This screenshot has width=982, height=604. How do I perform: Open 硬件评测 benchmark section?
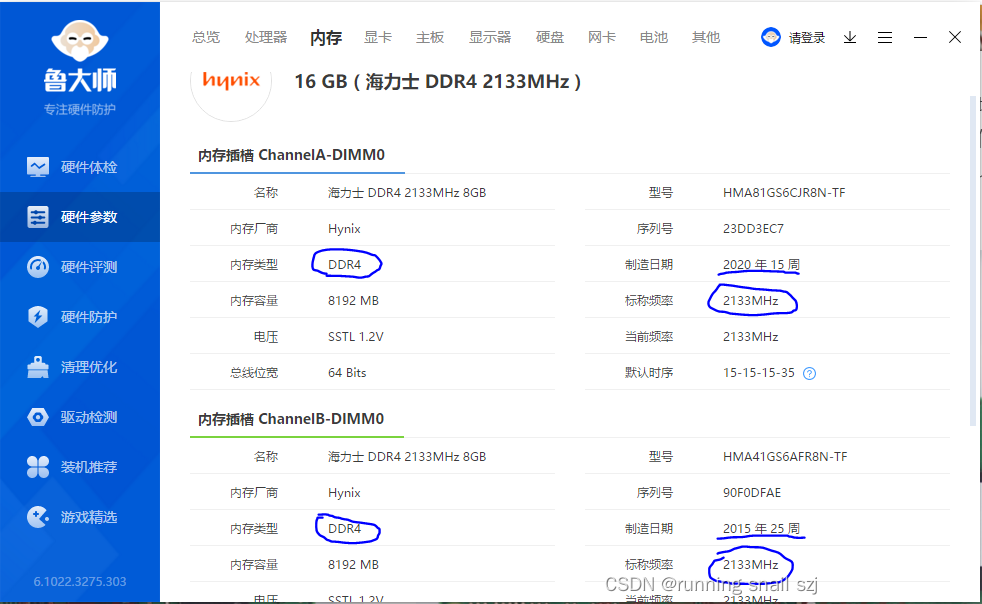click(x=80, y=267)
